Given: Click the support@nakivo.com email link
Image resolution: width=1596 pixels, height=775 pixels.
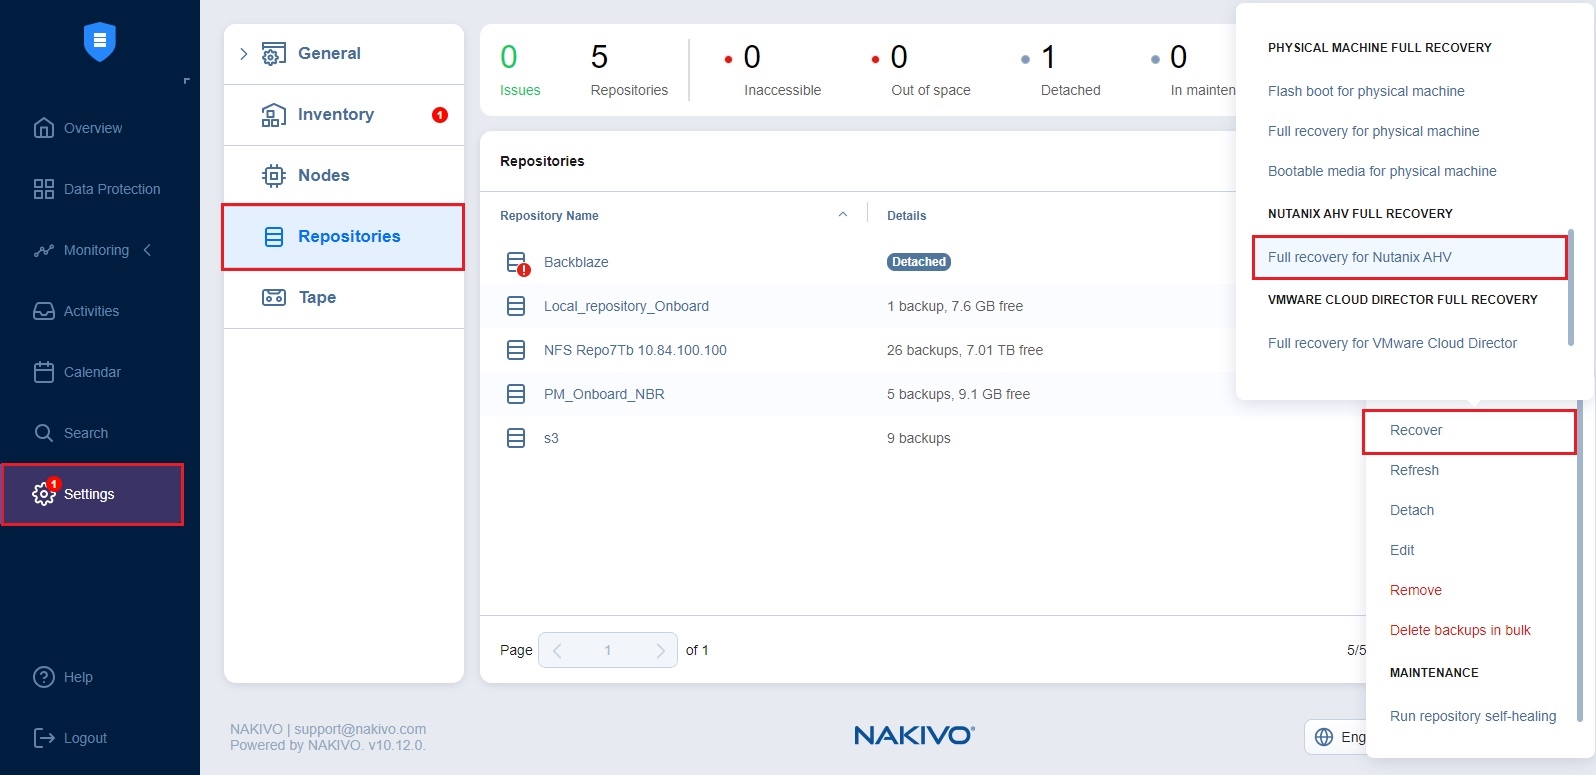Looking at the screenshot, I should [360, 729].
